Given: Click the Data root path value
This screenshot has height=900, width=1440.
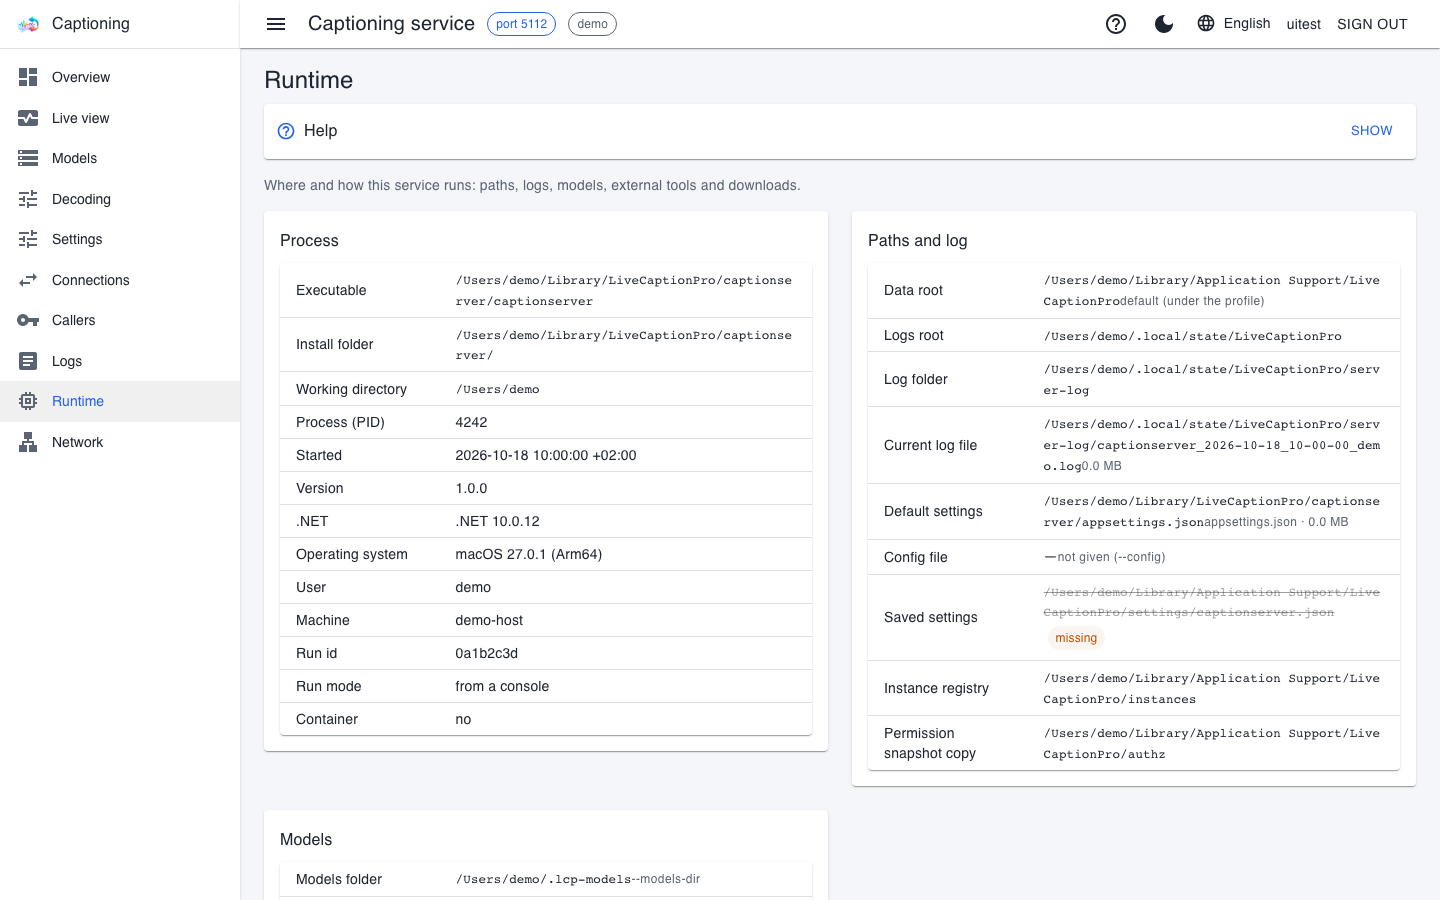Looking at the screenshot, I should click(x=1212, y=291).
